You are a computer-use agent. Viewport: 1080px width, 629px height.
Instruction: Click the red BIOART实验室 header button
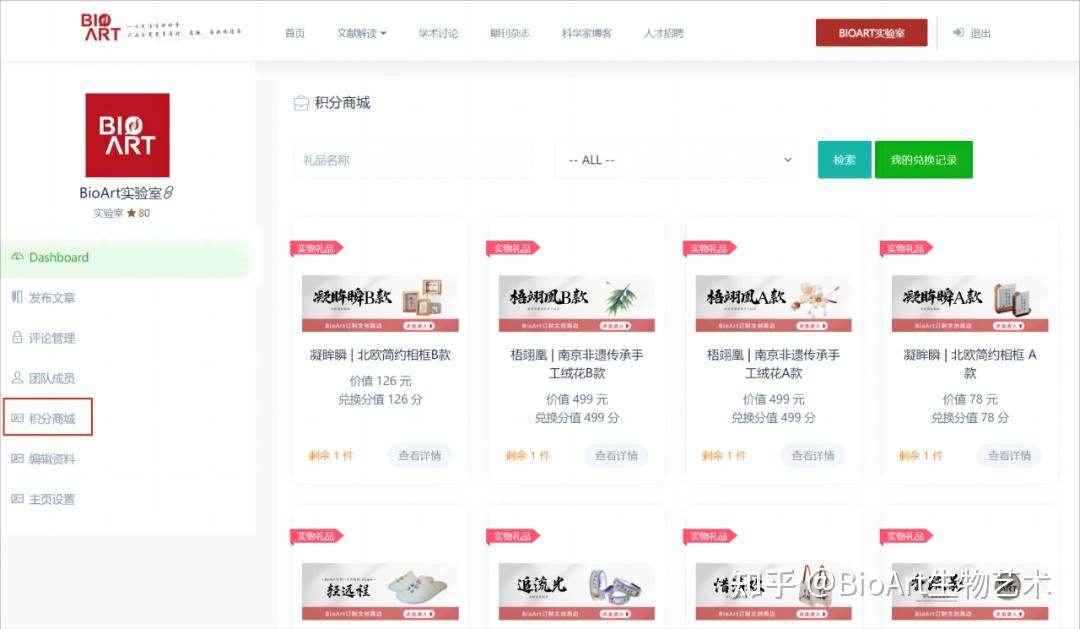[x=871, y=31]
